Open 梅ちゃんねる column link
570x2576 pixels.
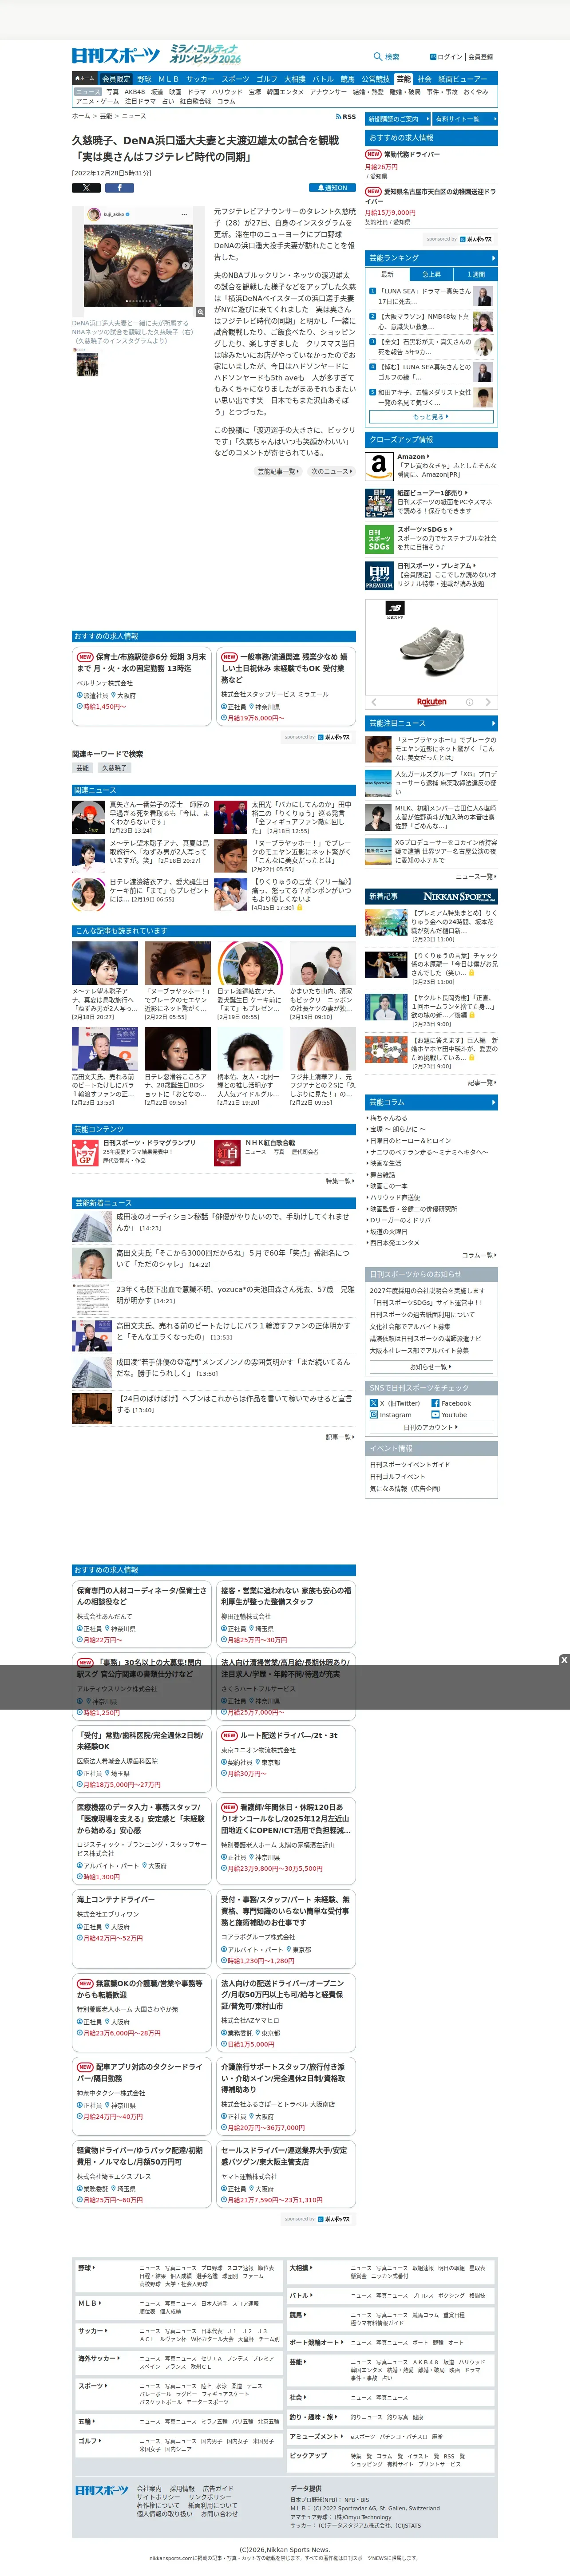(389, 1118)
